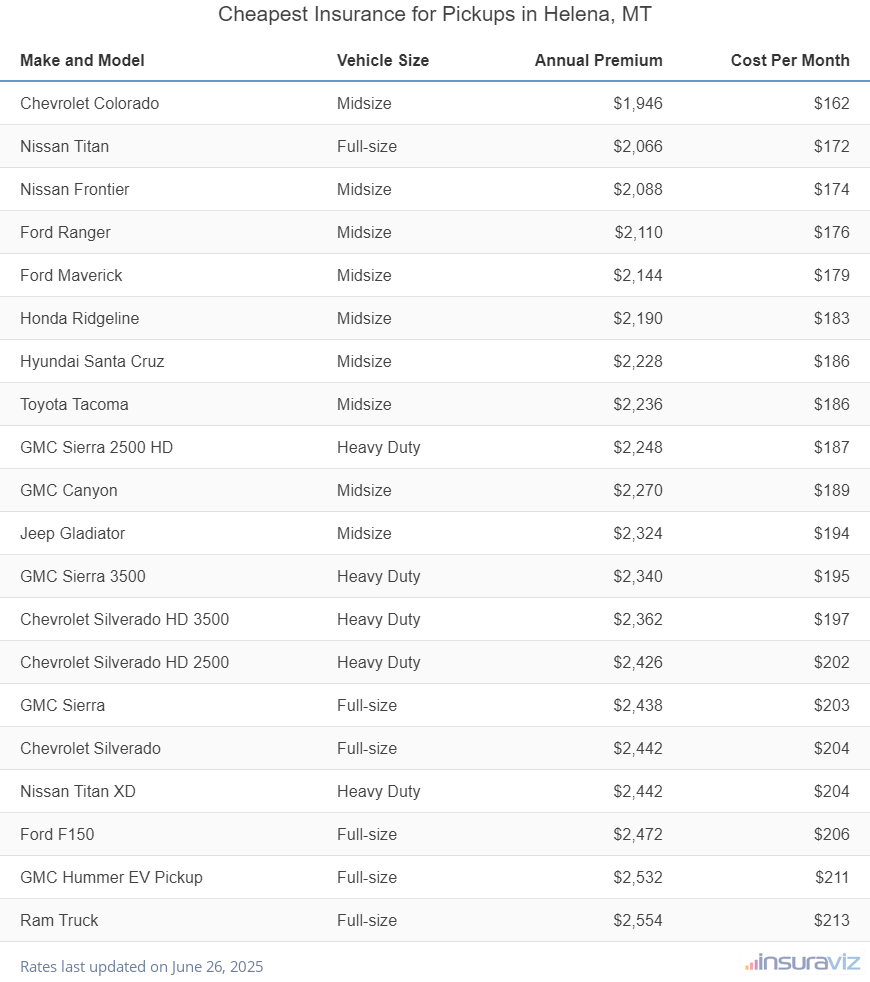This screenshot has width=870, height=982.
Task: Click the Nissan Titan model cell
Action: point(64,146)
